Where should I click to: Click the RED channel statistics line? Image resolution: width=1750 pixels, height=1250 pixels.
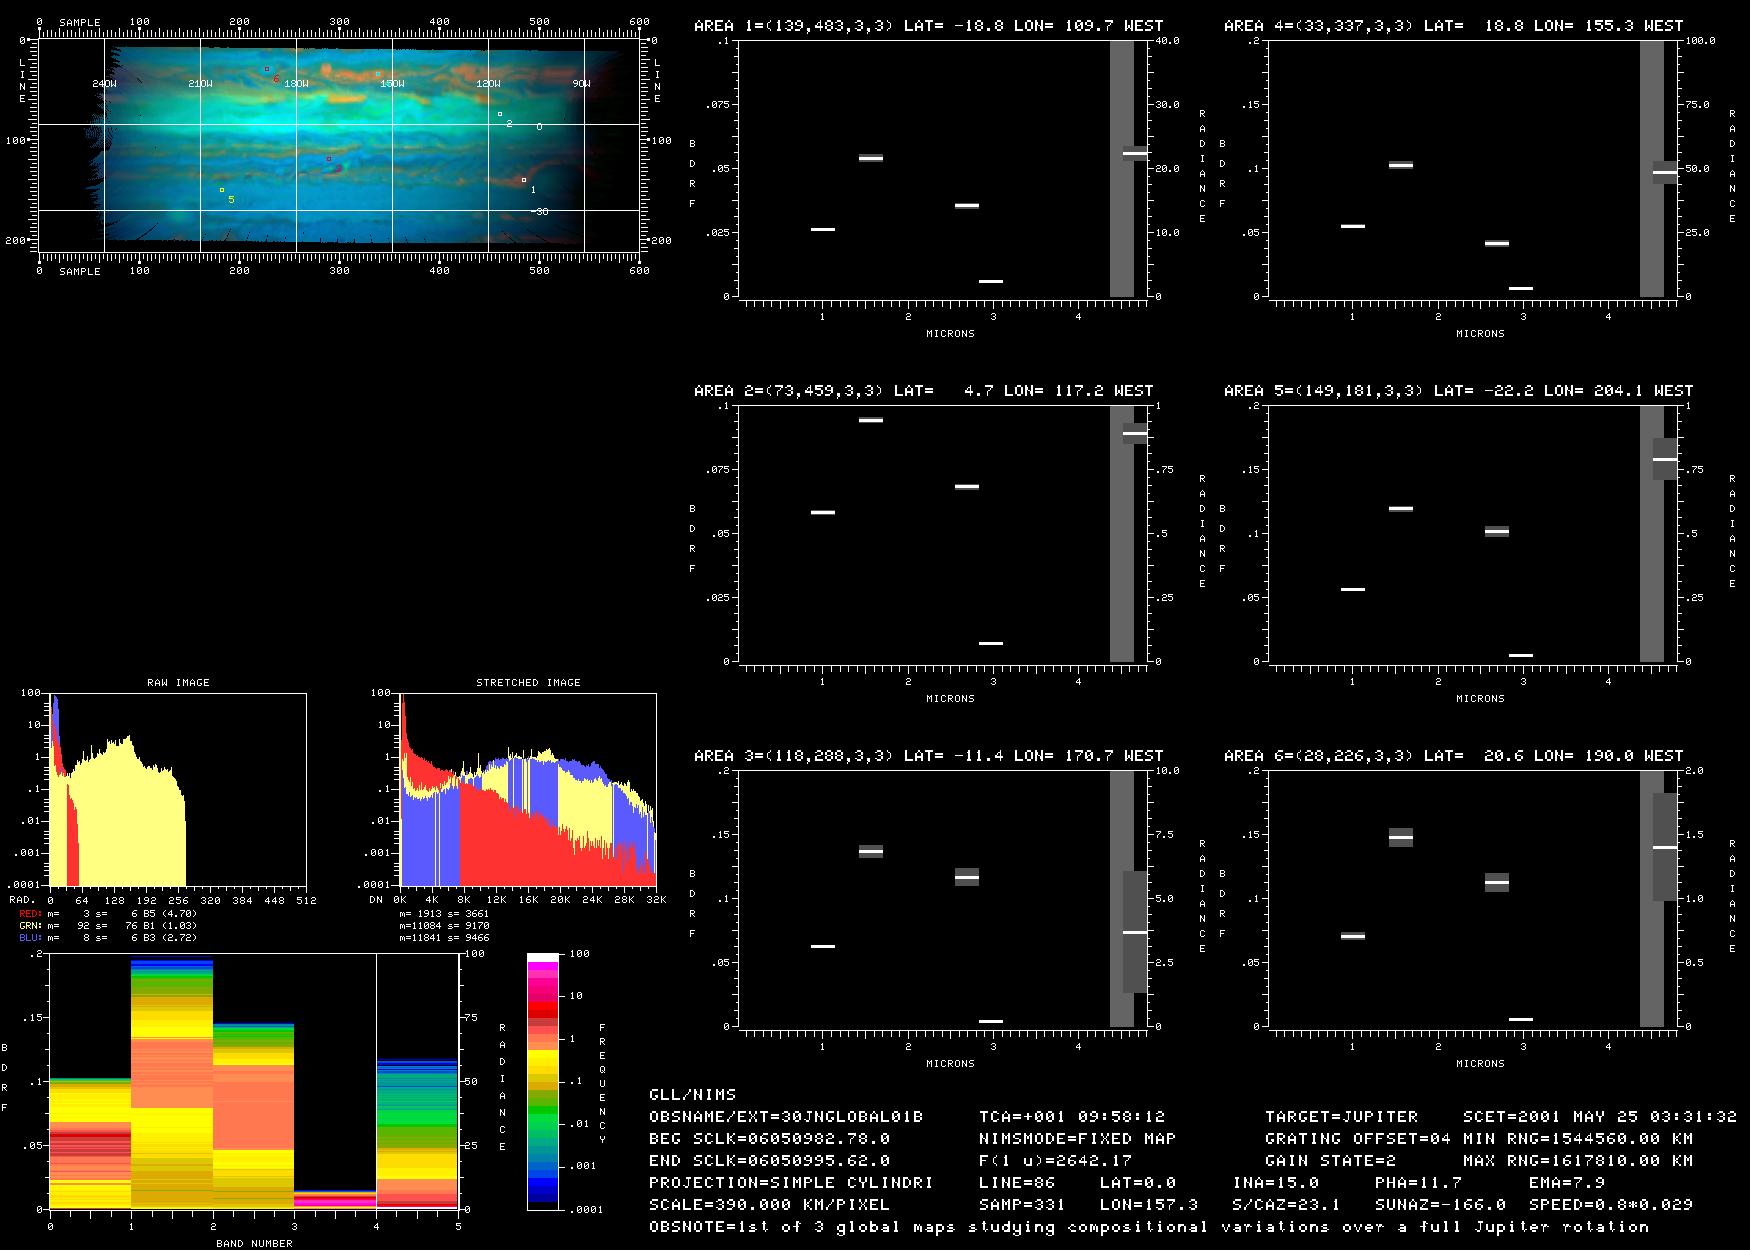(x=108, y=913)
